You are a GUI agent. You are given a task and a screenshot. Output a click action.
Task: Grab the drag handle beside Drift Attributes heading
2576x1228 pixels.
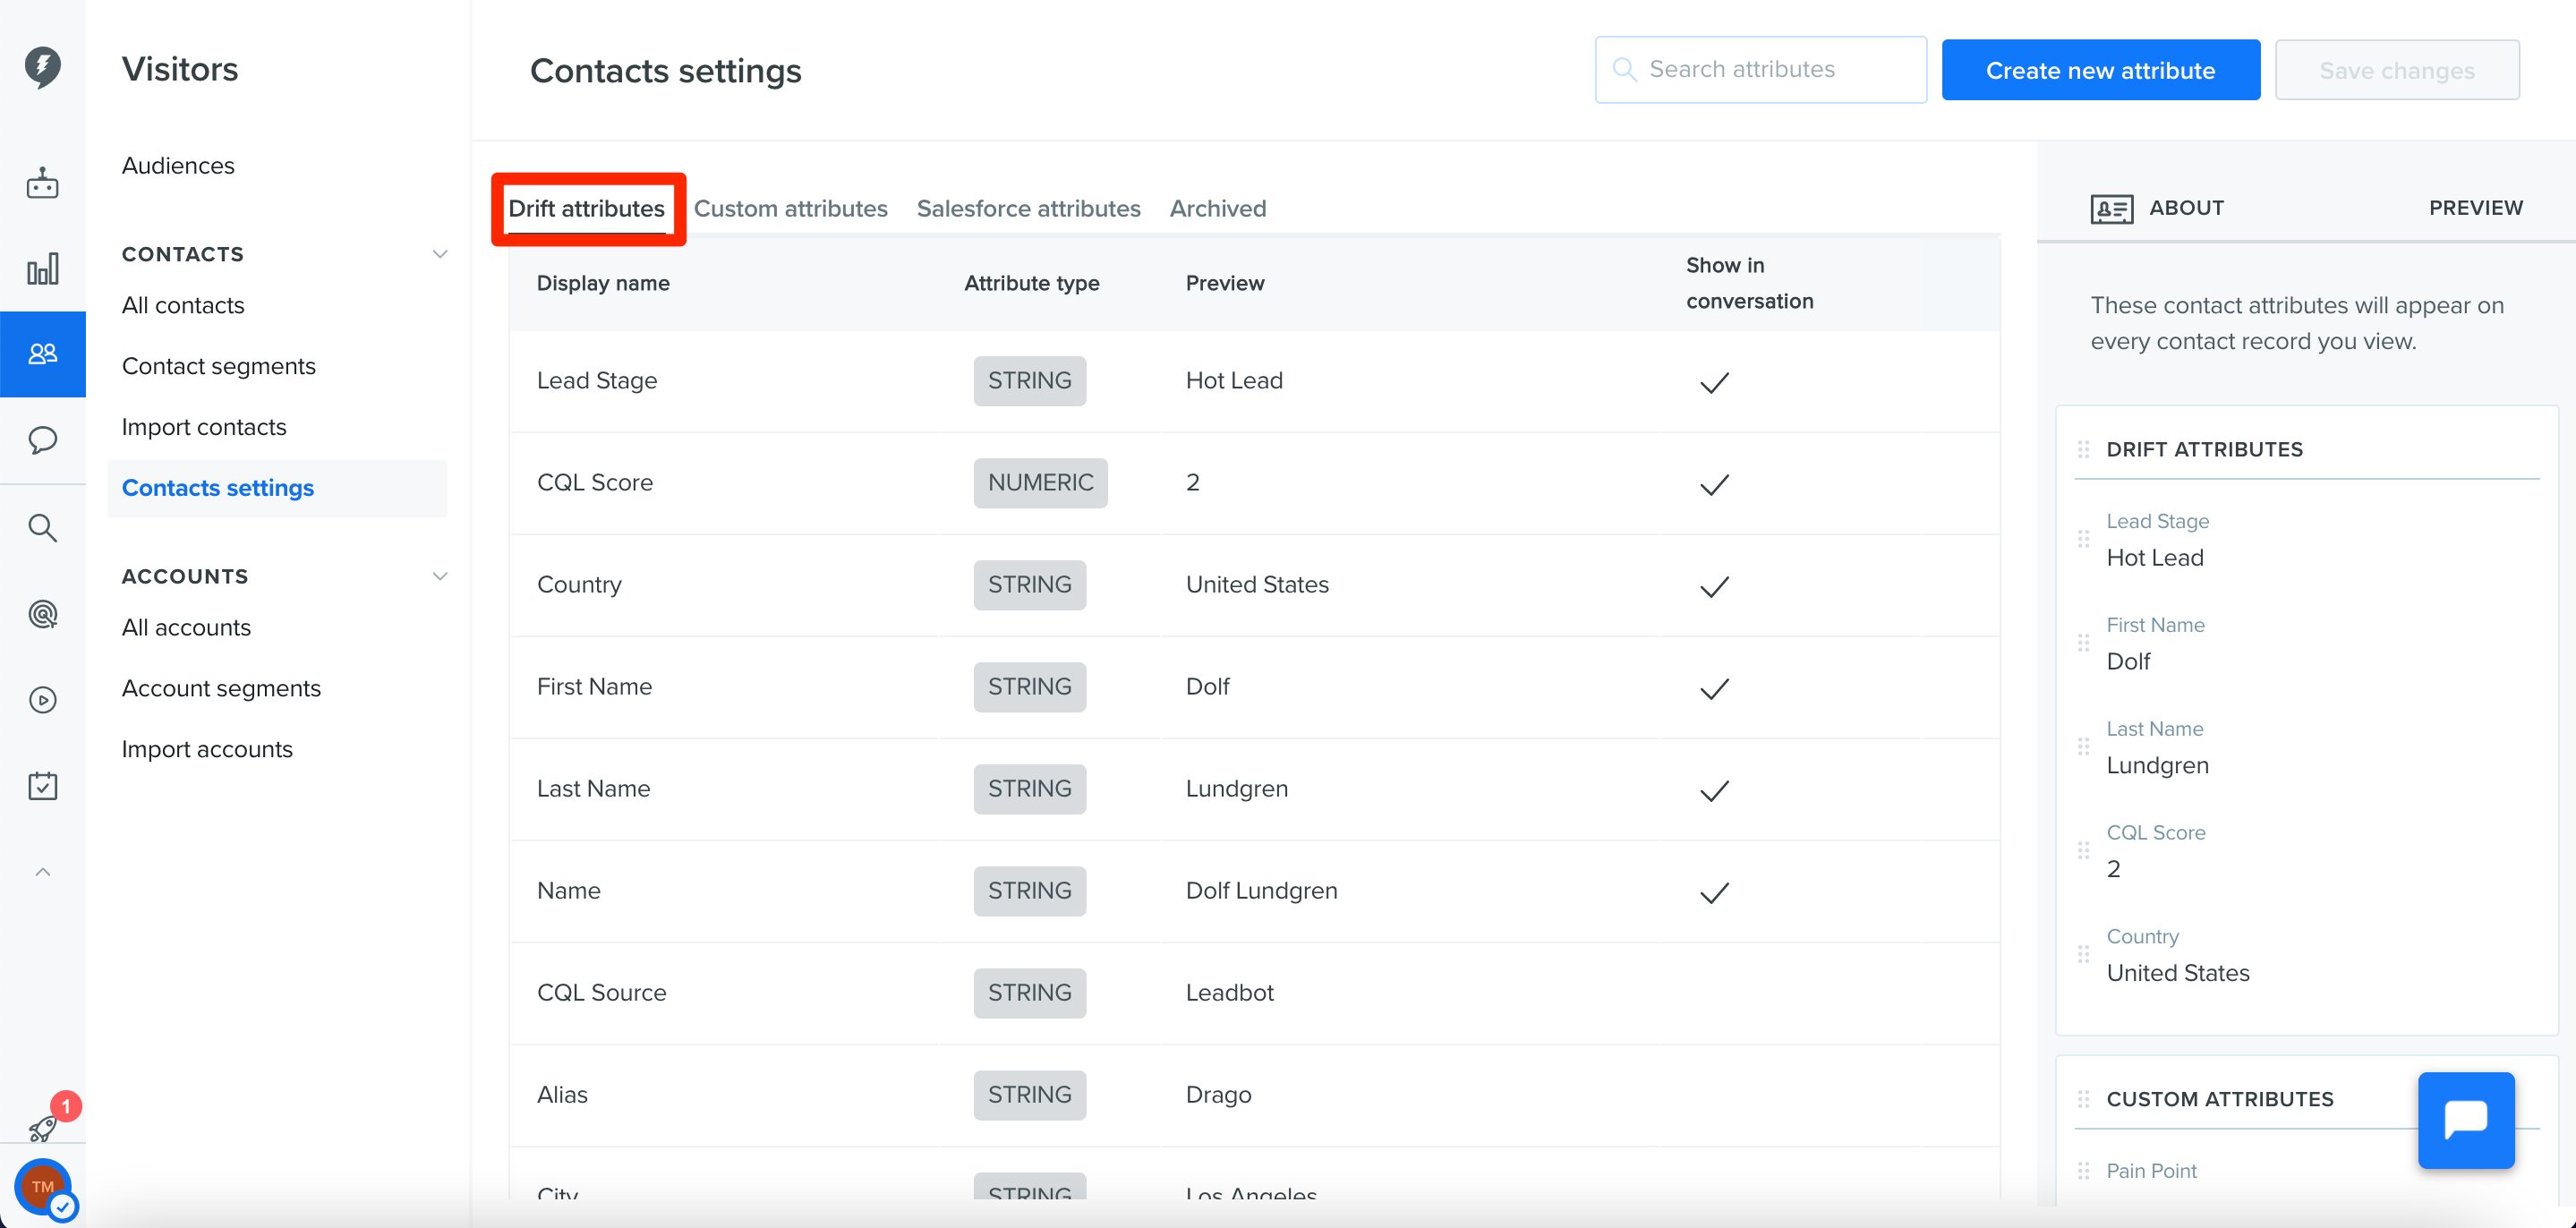[2083, 449]
